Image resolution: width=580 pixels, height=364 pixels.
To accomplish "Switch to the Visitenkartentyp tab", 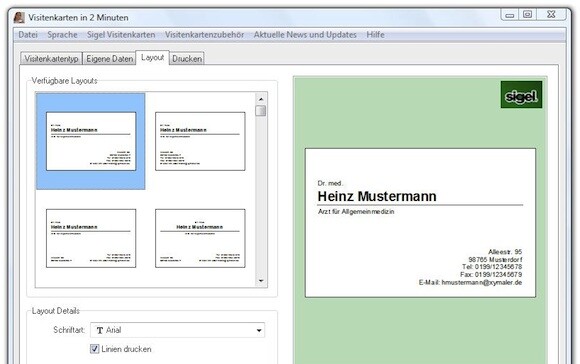I will 51,59.
